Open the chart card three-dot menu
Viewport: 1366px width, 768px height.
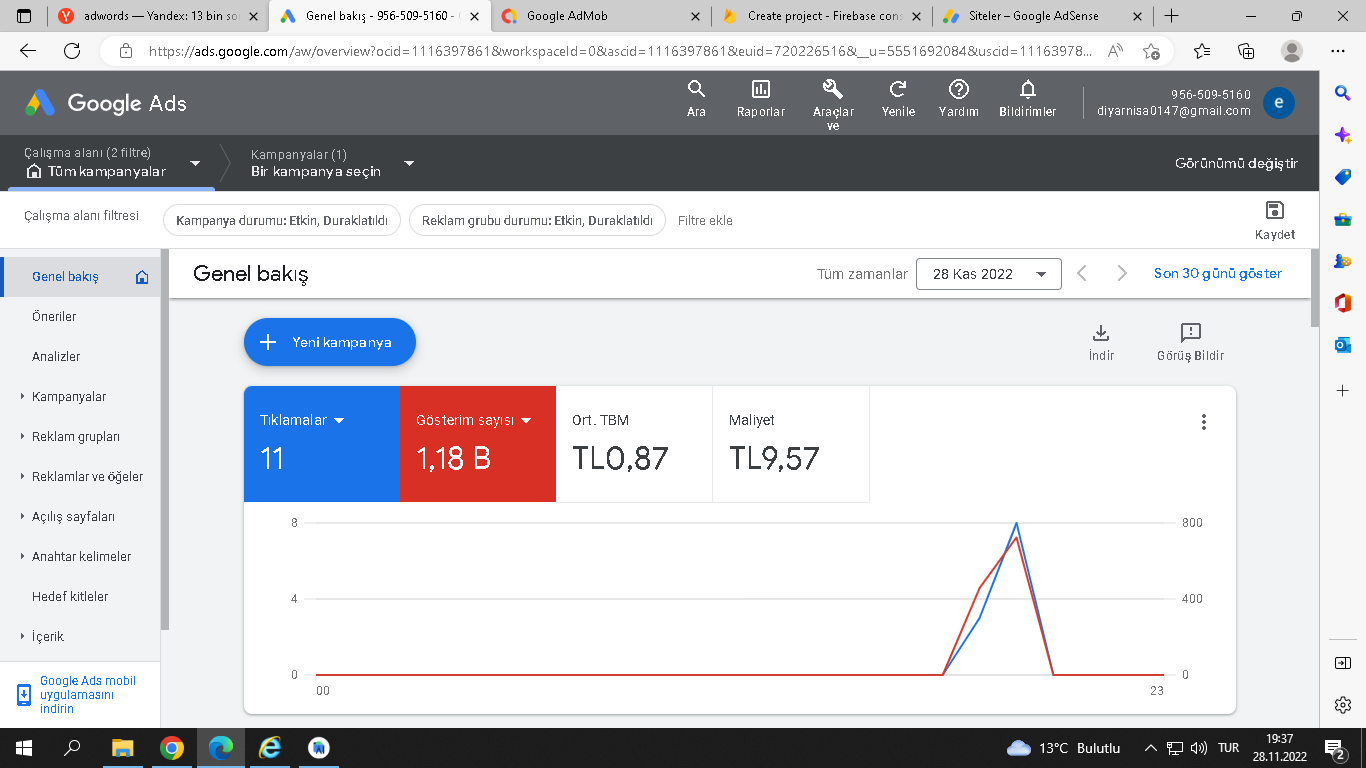coord(1204,422)
